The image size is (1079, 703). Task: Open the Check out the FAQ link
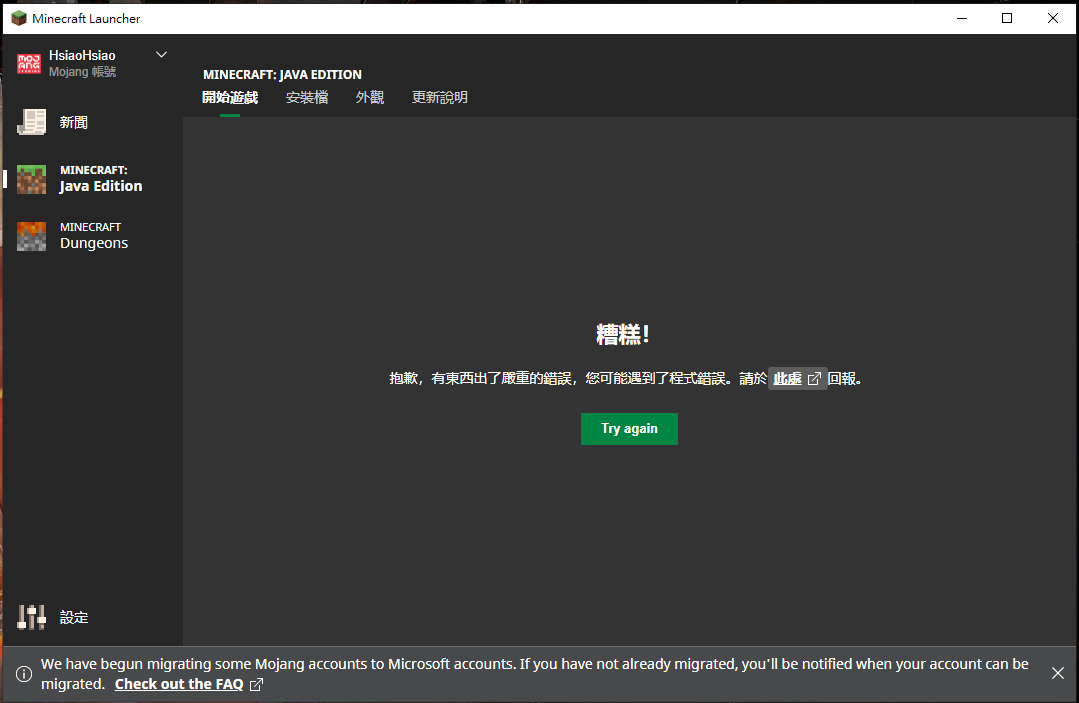(x=179, y=684)
